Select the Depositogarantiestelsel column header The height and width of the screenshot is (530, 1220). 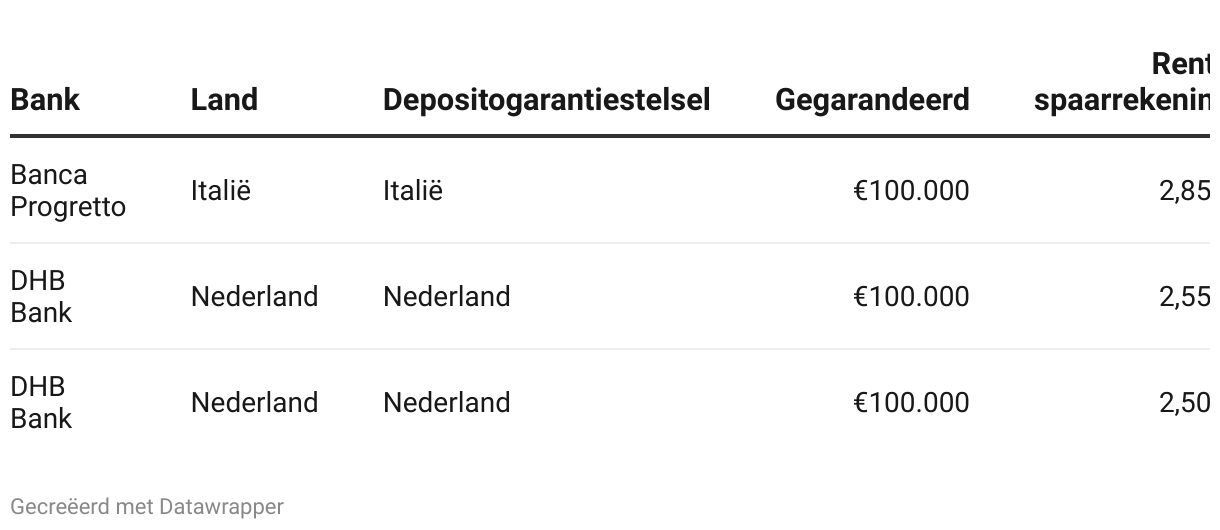tap(546, 100)
